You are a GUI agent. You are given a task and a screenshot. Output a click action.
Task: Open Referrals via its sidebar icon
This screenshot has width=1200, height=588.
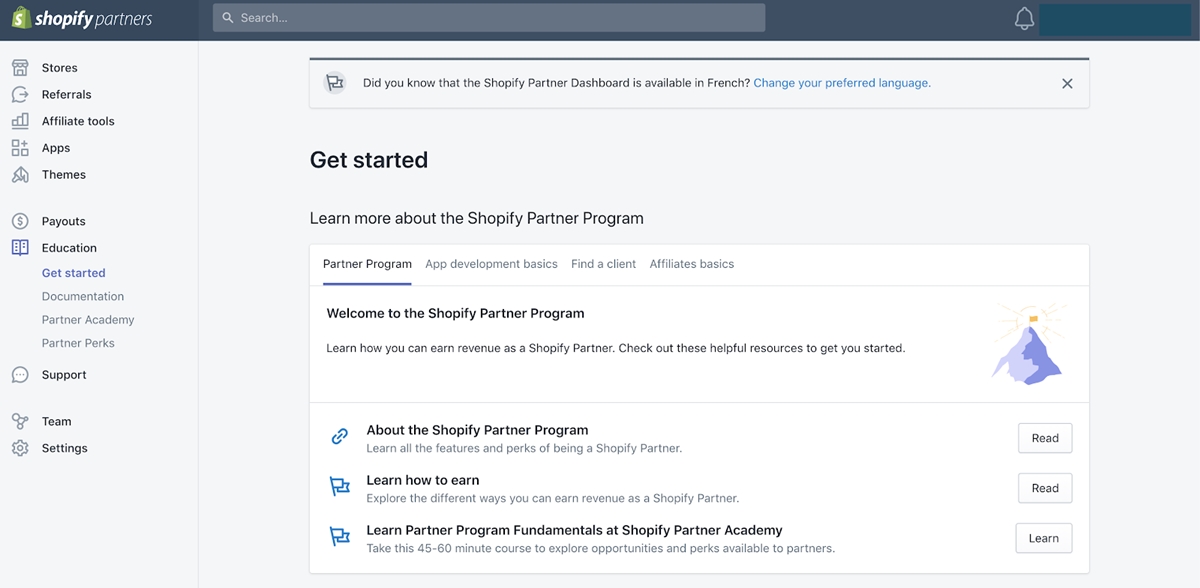point(20,94)
